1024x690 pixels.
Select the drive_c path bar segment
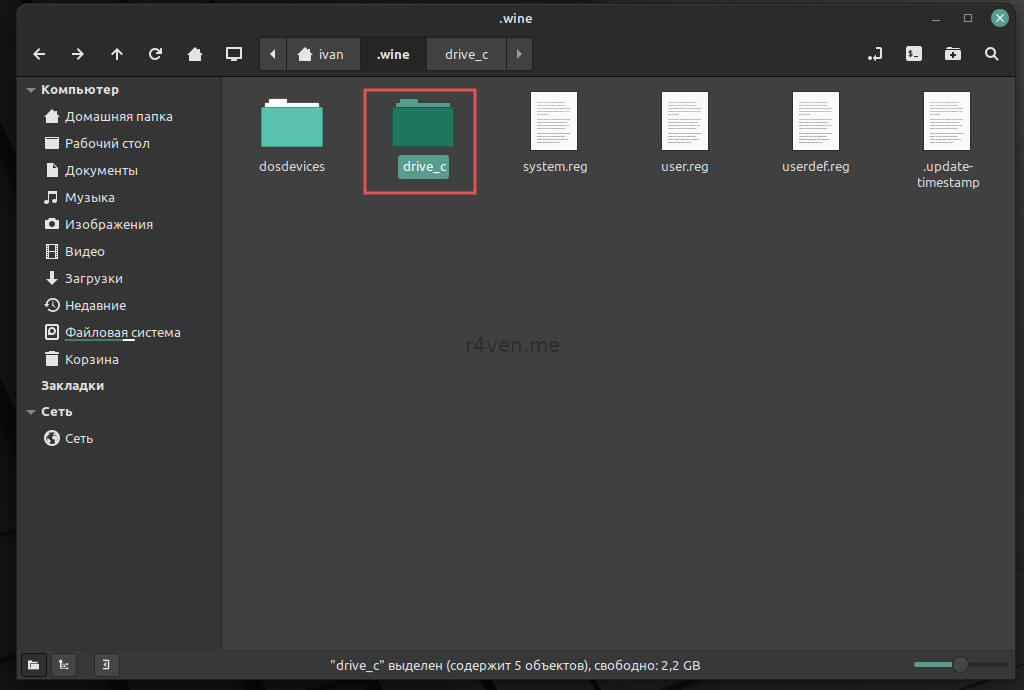click(466, 54)
